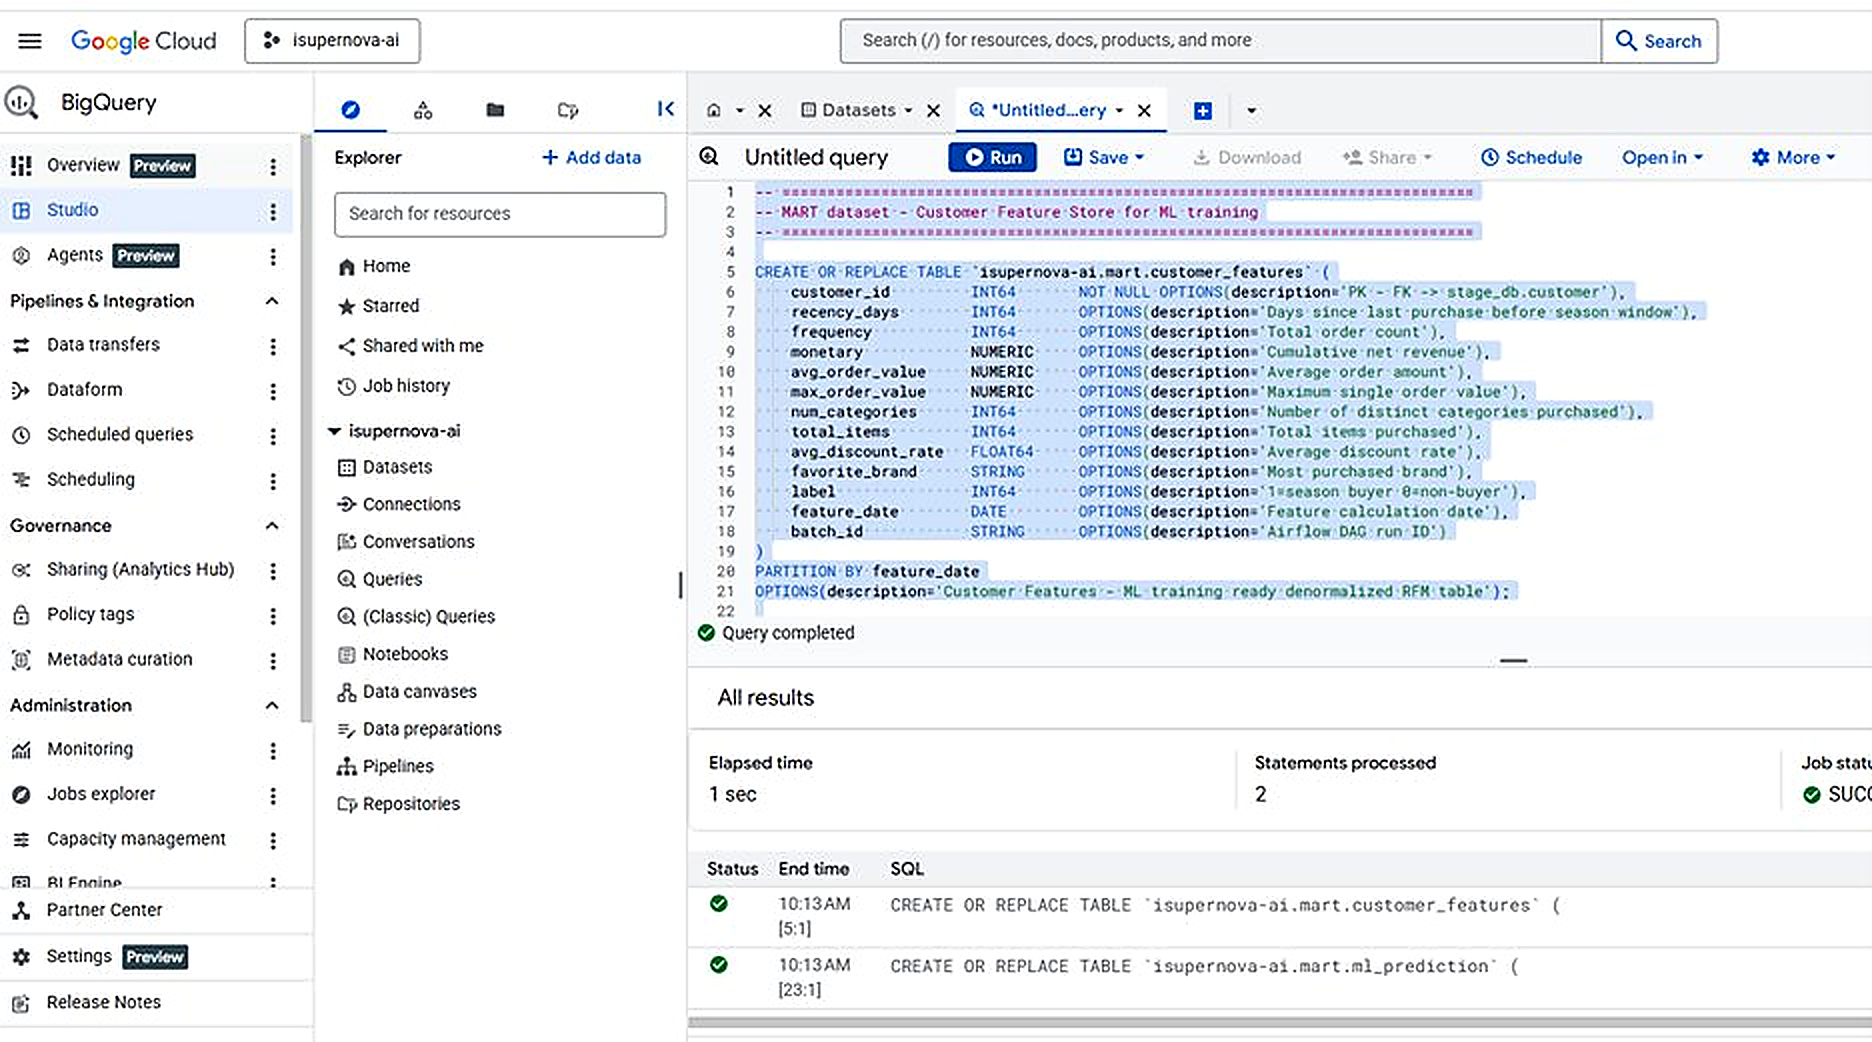Open a new query tab with plus icon

pos(1203,111)
